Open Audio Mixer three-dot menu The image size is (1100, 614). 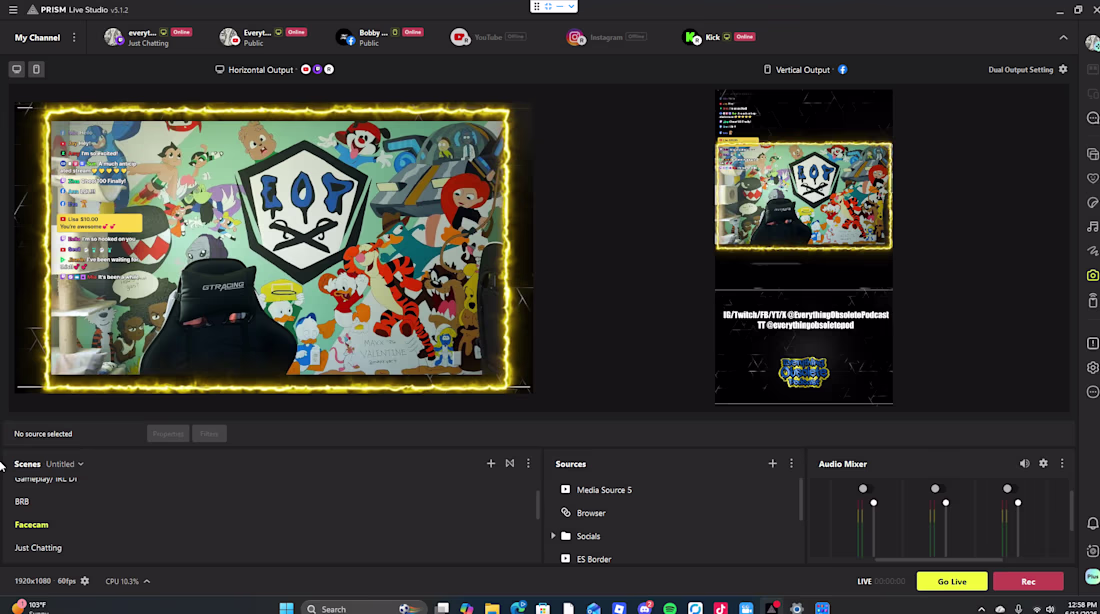[1062, 464]
